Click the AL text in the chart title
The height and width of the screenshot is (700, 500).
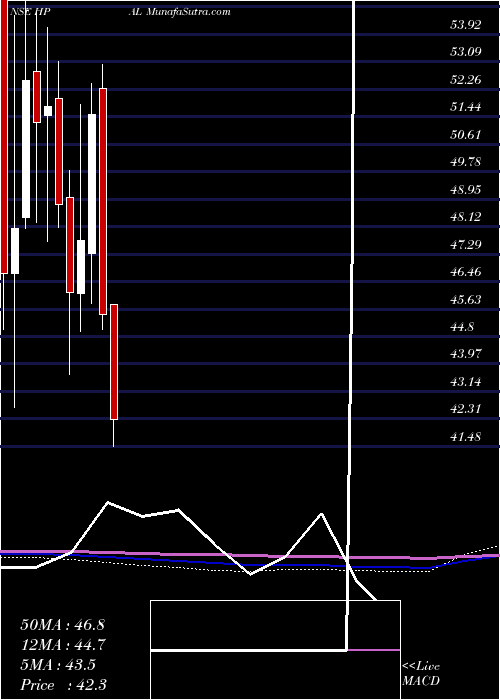point(137,12)
